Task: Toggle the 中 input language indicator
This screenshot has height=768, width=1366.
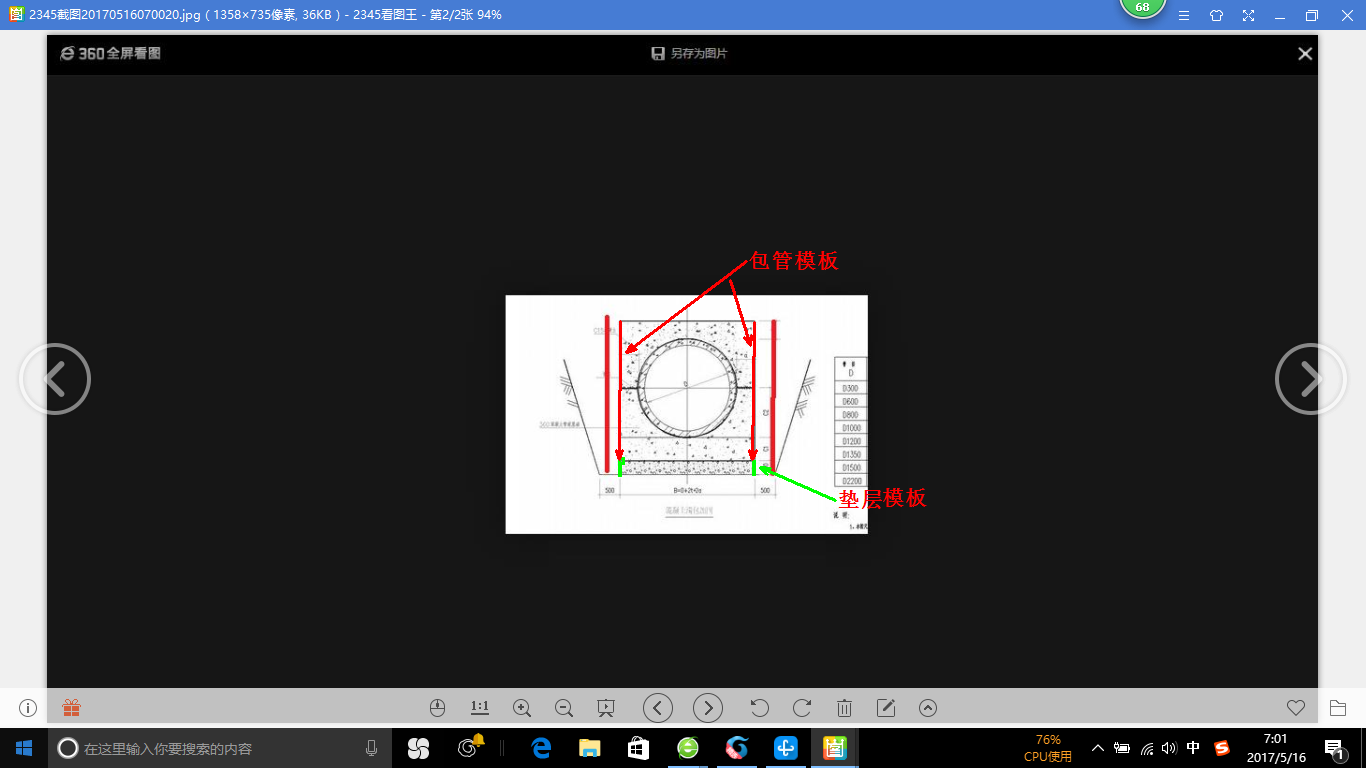Action: tap(1194, 748)
